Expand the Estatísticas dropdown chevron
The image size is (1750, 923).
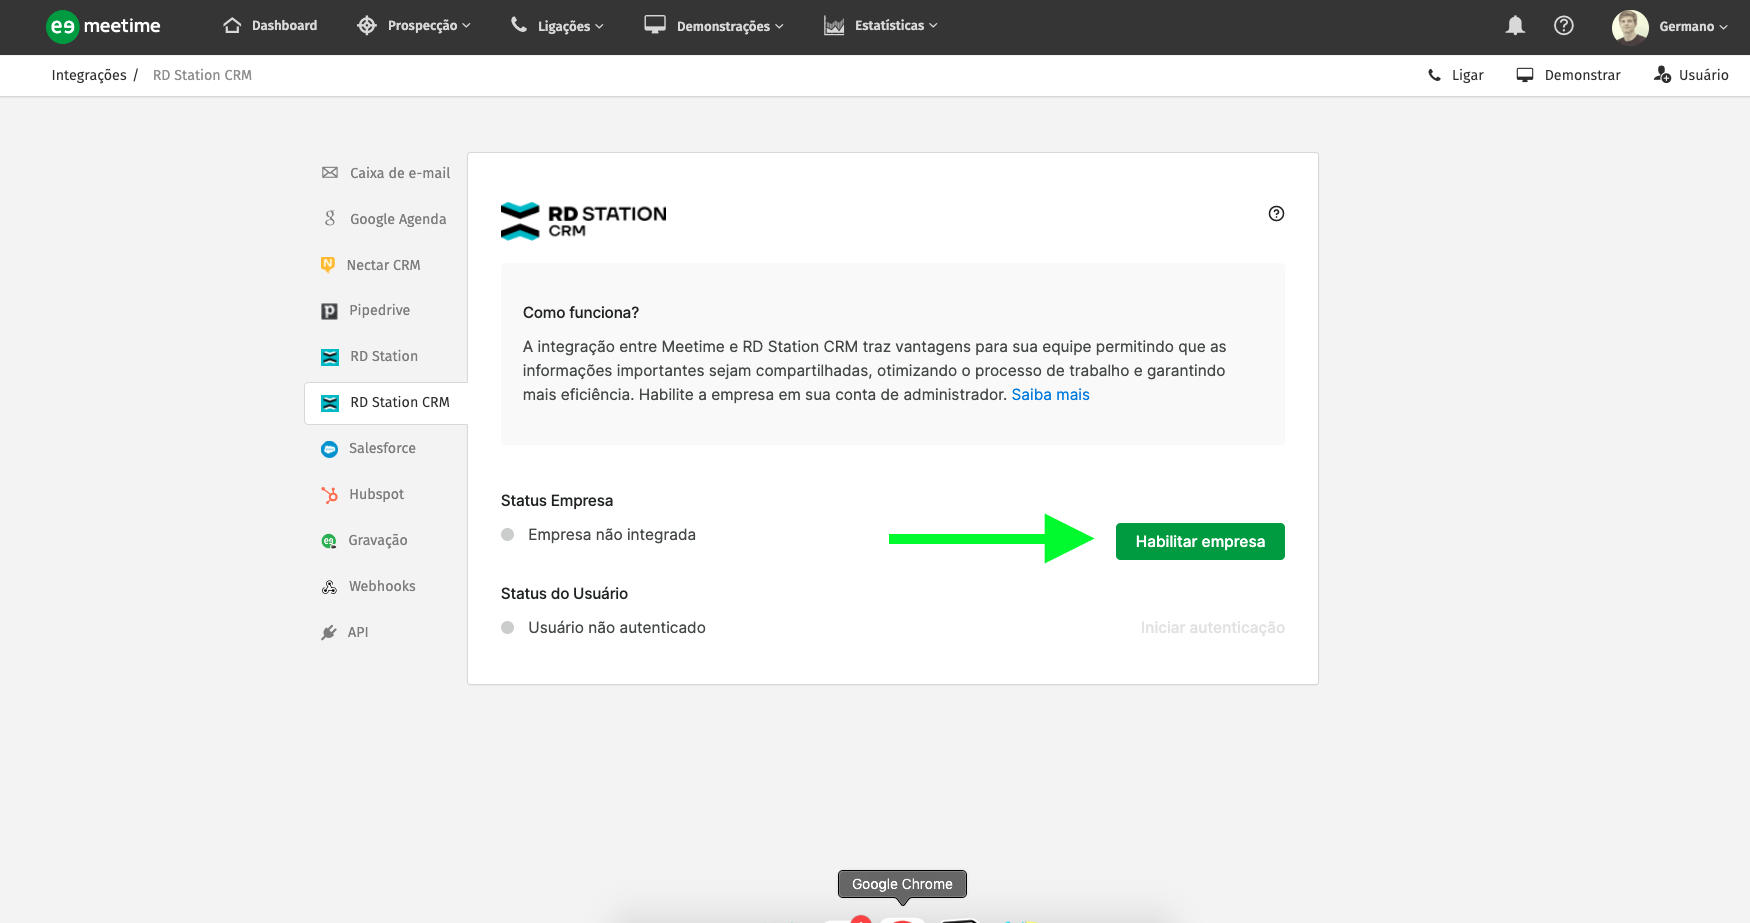click(933, 26)
